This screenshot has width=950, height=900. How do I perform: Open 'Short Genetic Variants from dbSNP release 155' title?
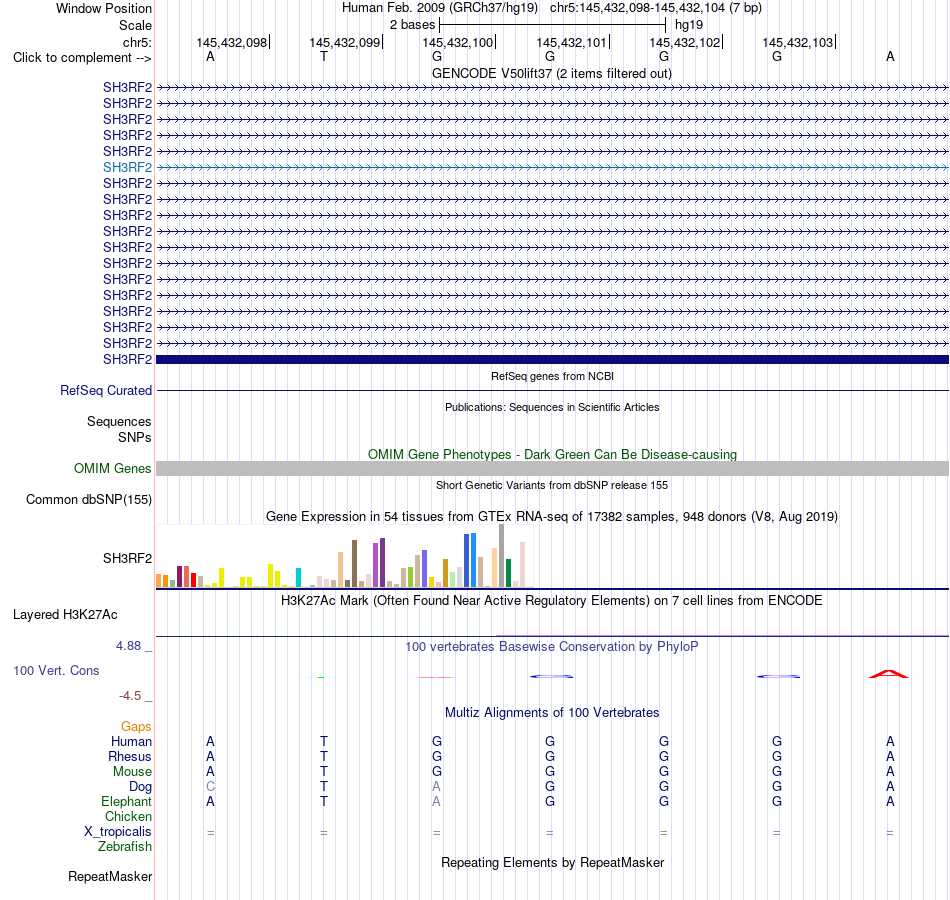click(x=552, y=485)
